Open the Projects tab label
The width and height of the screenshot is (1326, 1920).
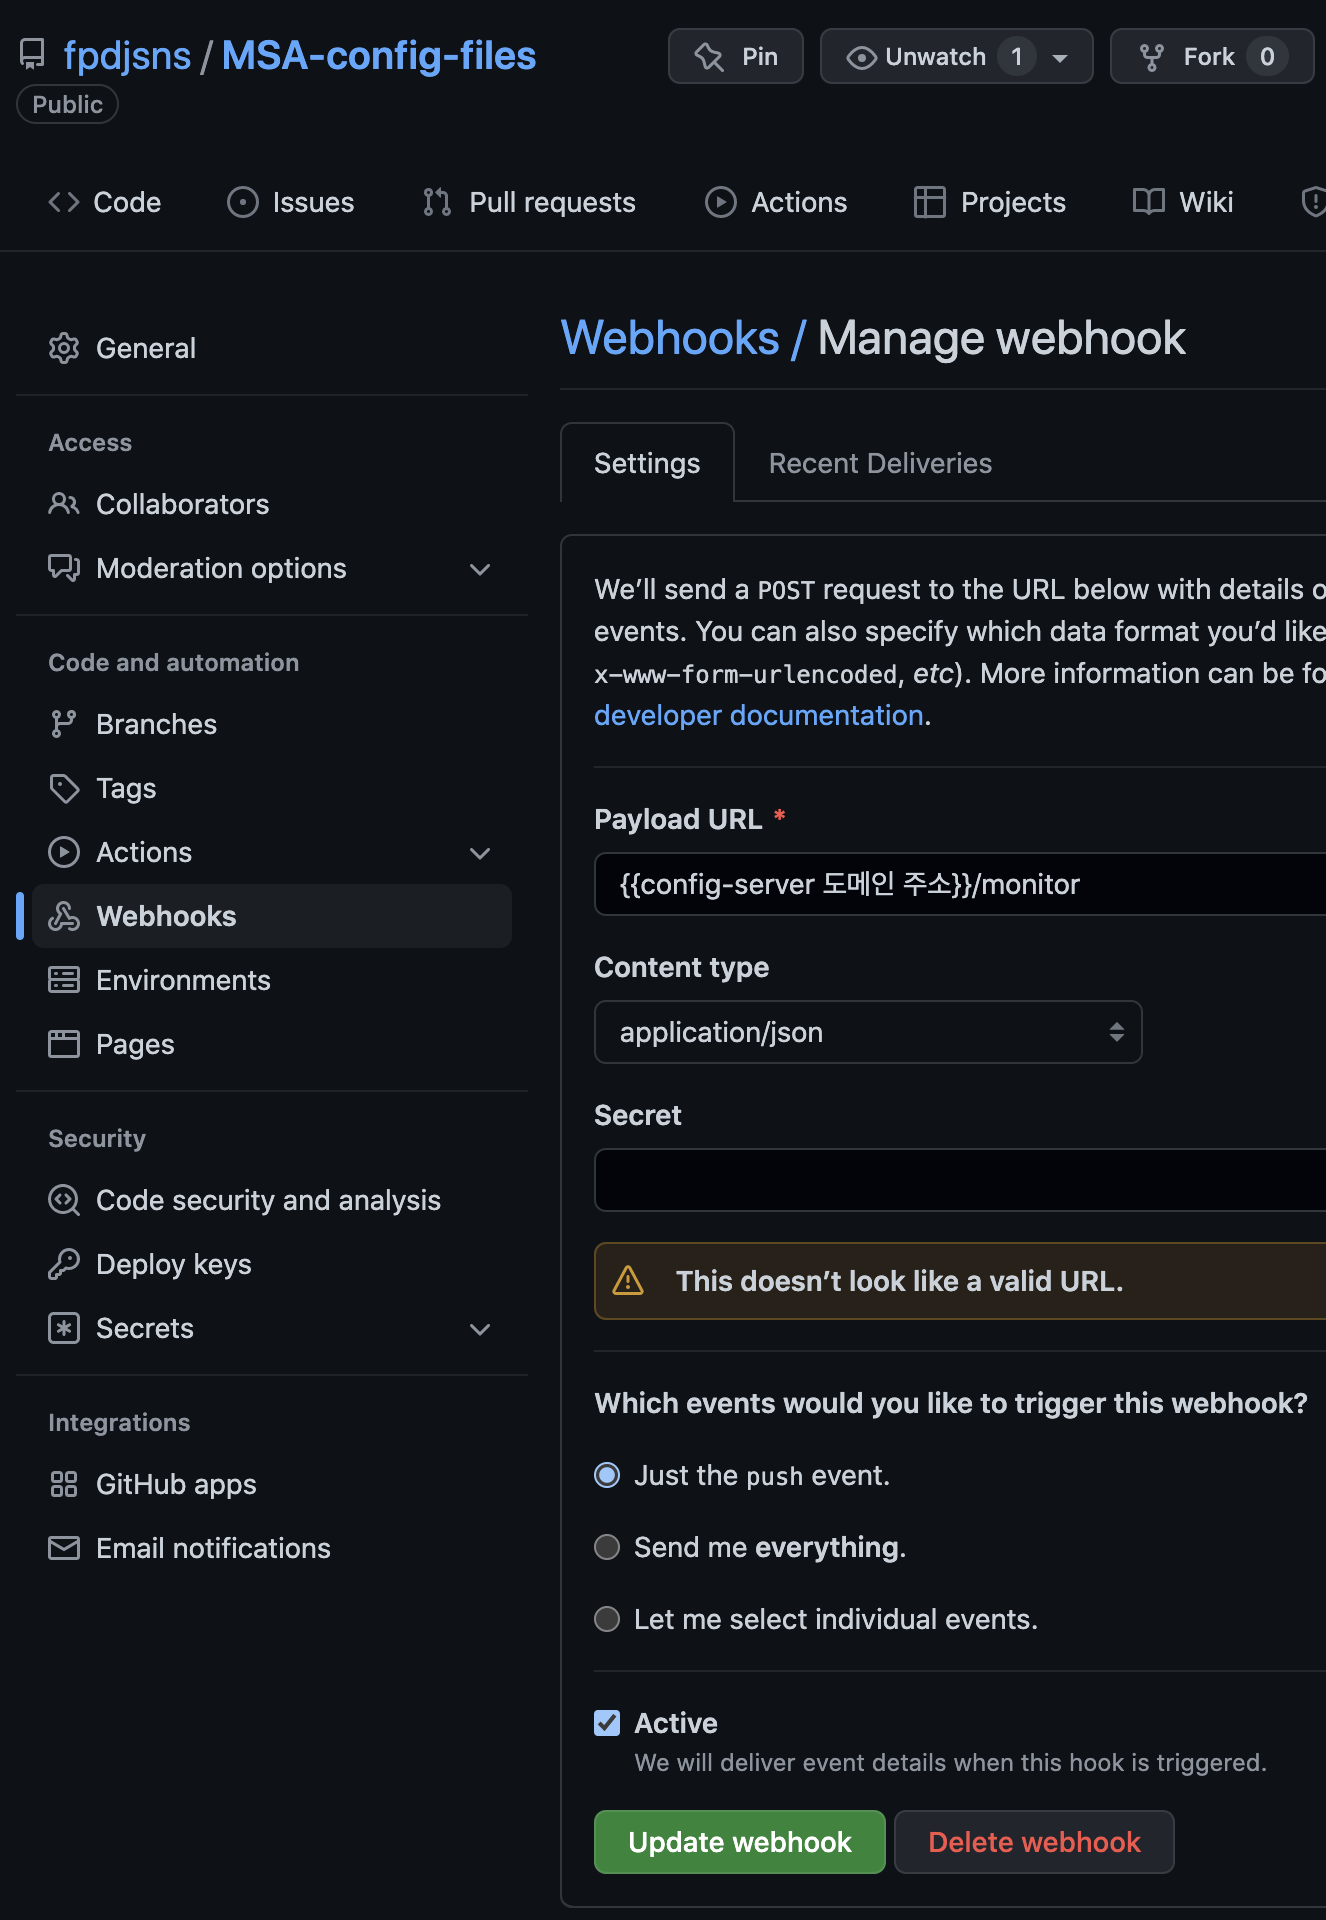1013,202
